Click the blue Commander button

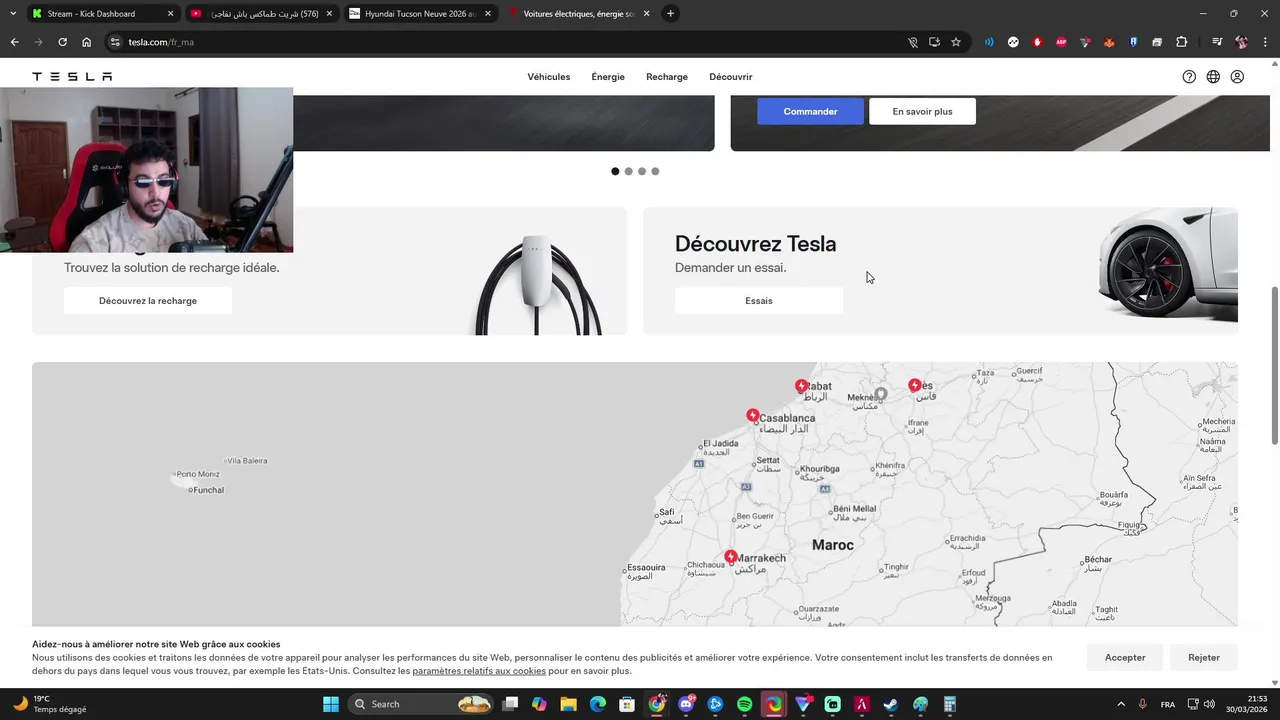coord(810,111)
